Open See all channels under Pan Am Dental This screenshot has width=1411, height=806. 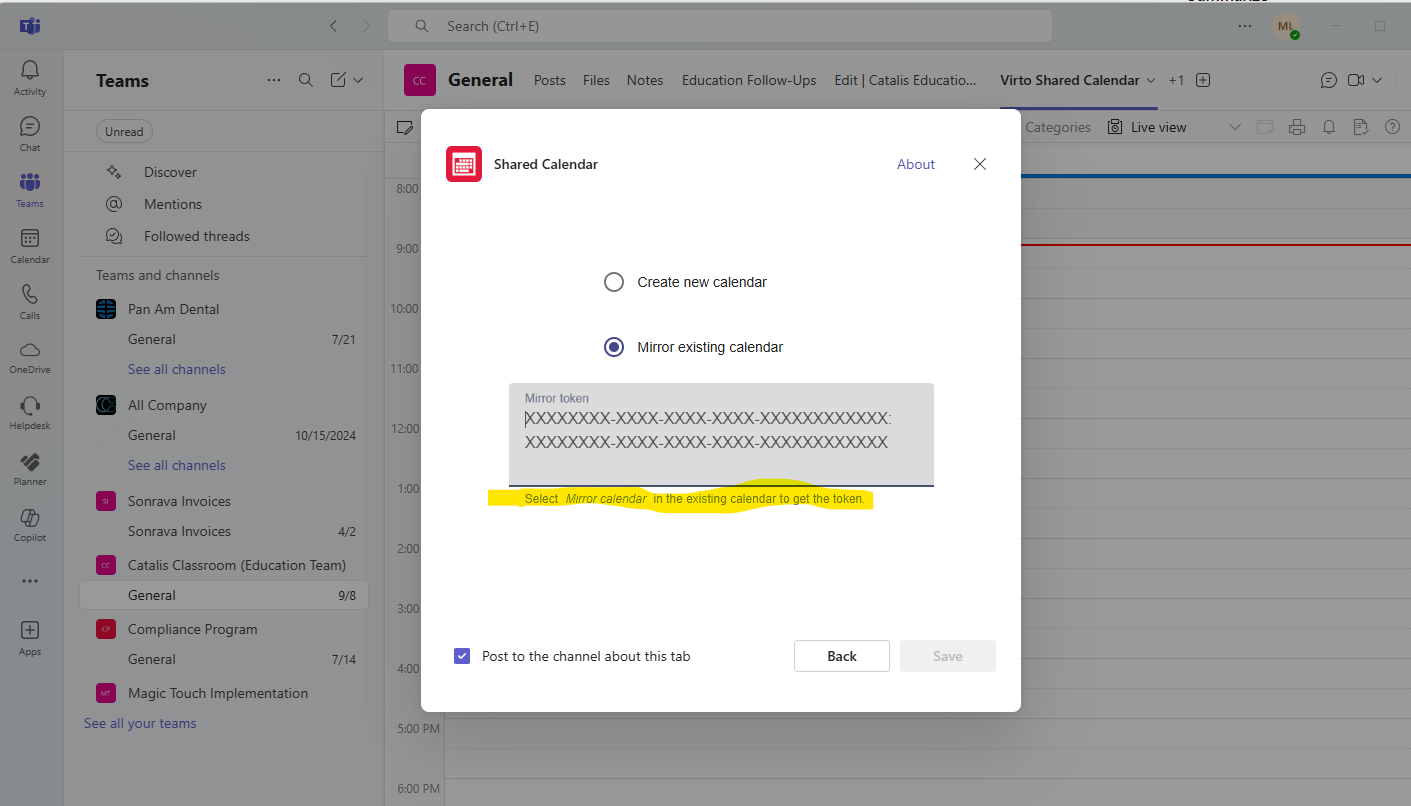click(177, 369)
